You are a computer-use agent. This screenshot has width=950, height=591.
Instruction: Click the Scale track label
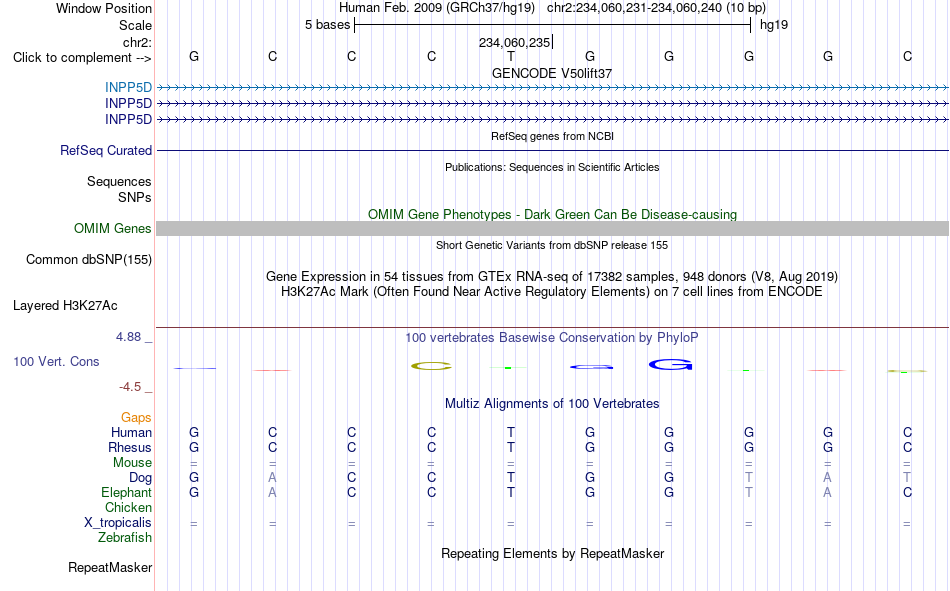click(x=135, y=25)
